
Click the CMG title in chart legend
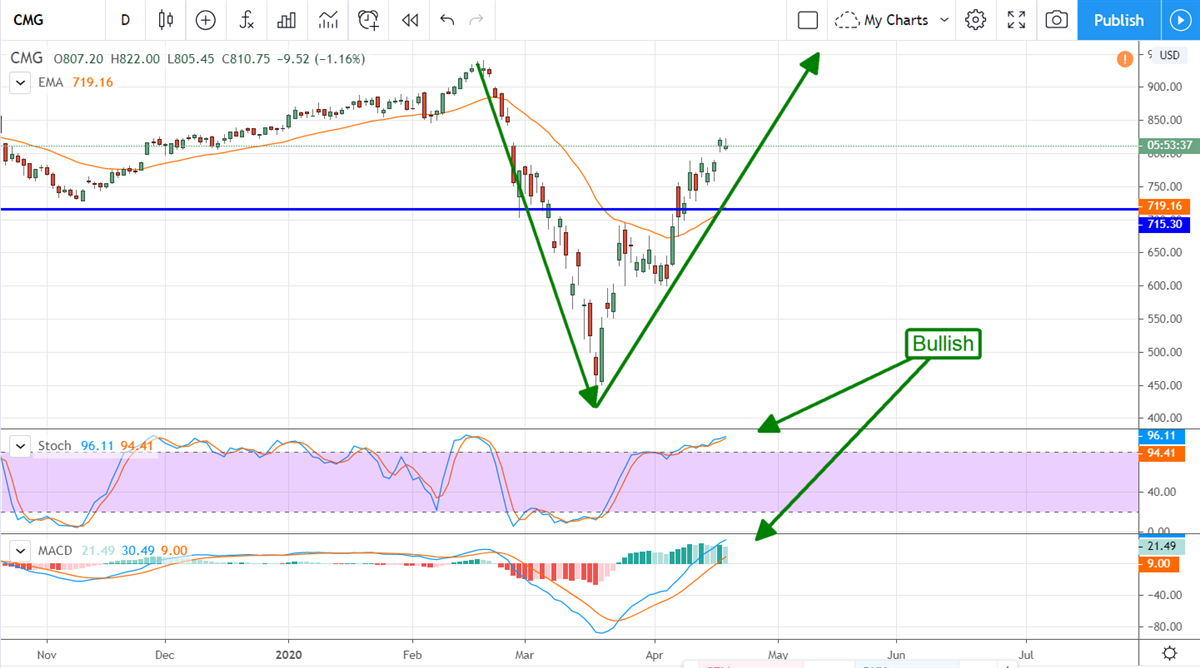pos(27,59)
